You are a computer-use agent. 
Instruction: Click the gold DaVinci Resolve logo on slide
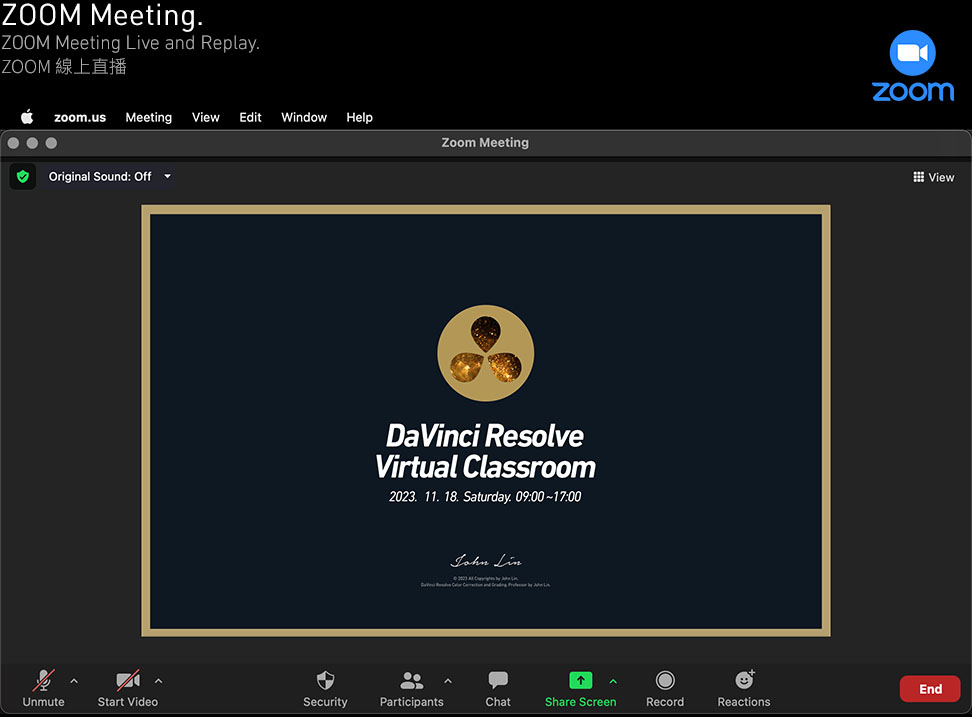pos(485,353)
